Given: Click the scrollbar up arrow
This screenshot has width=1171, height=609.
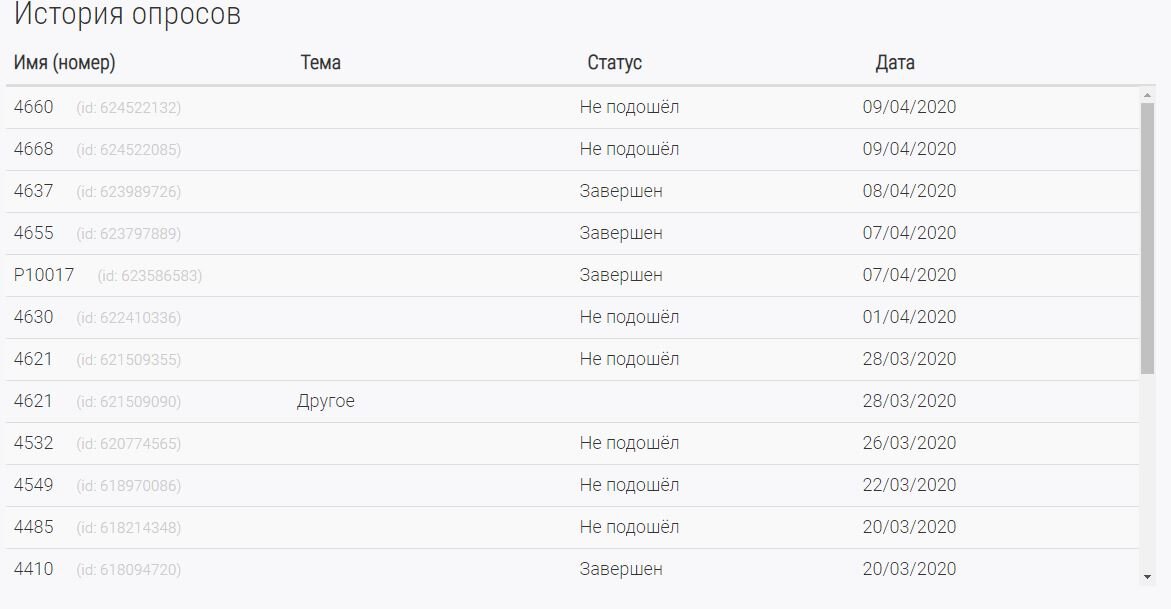Looking at the screenshot, I should (x=1147, y=95).
